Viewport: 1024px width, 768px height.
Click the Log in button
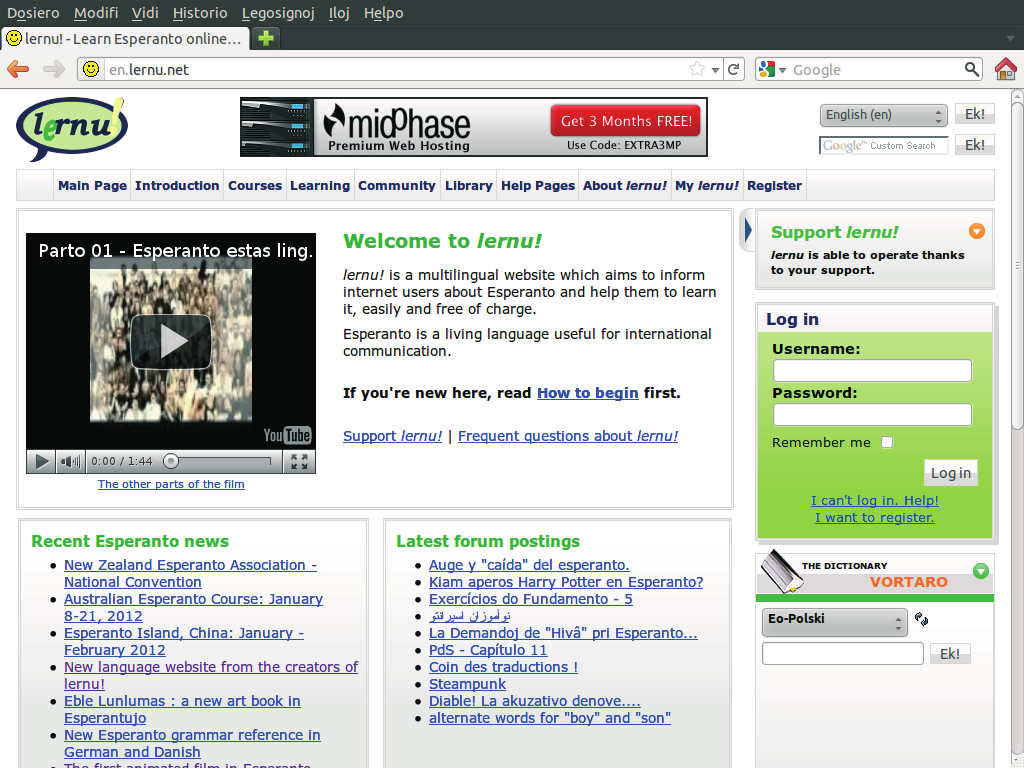point(950,473)
